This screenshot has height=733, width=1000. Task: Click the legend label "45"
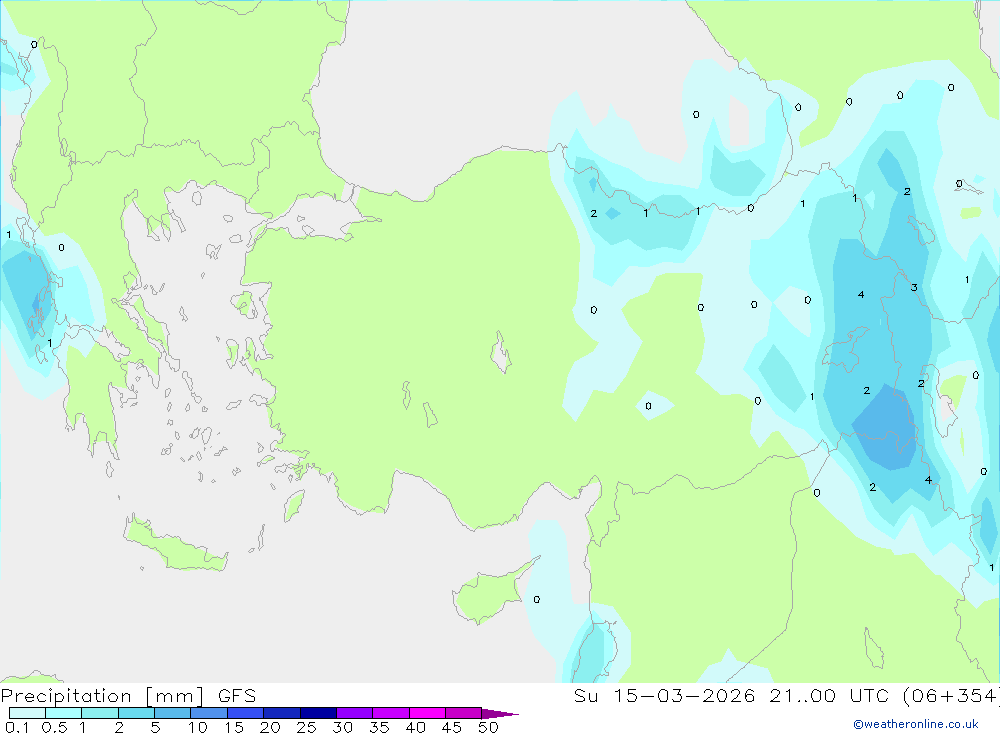coord(452,727)
